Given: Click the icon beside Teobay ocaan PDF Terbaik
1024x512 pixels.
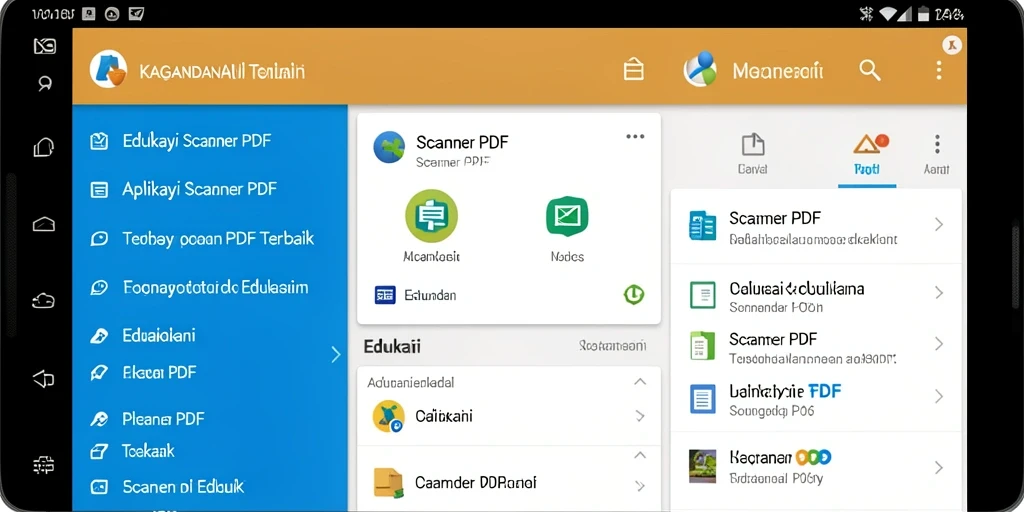Looking at the screenshot, I should pyautogui.click(x=99, y=239).
